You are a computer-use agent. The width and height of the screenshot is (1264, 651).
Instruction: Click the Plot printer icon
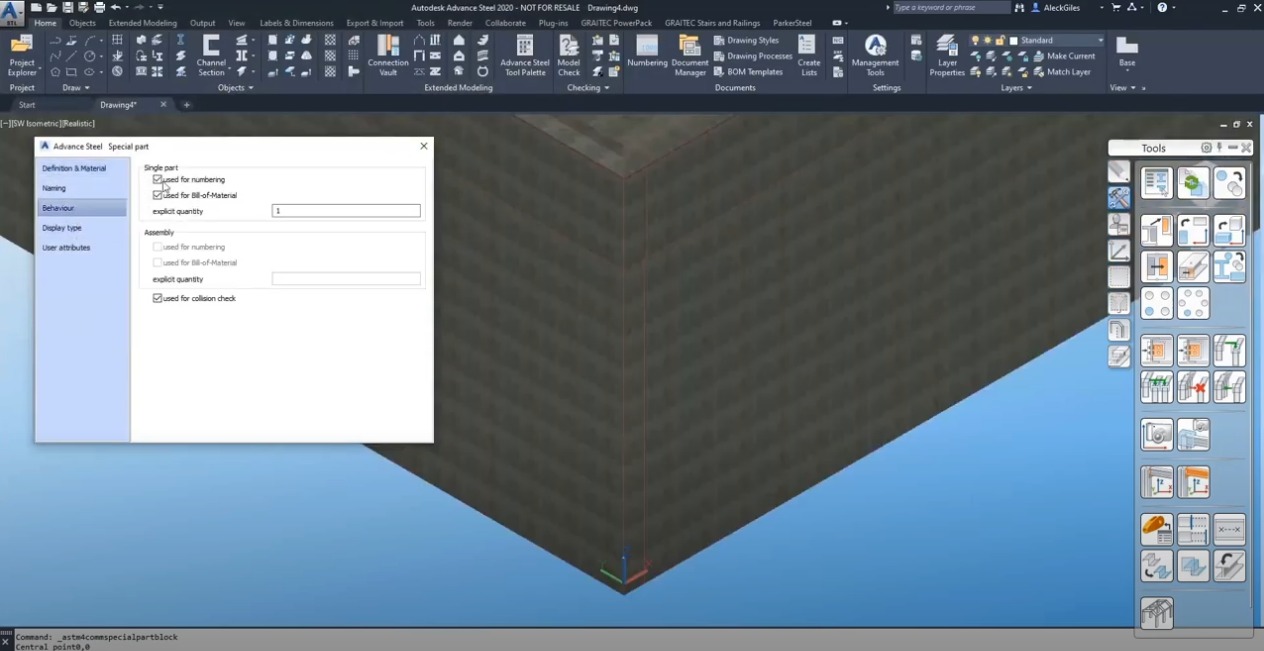tap(99, 7)
